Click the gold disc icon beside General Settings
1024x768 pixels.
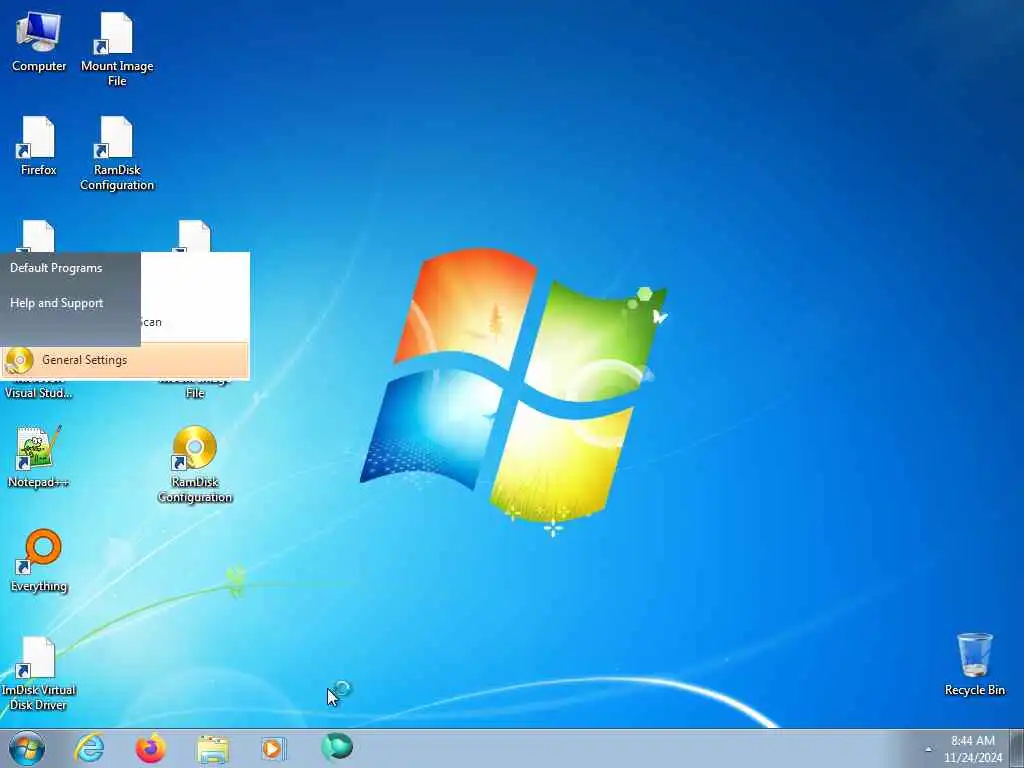(x=20, y=360)
